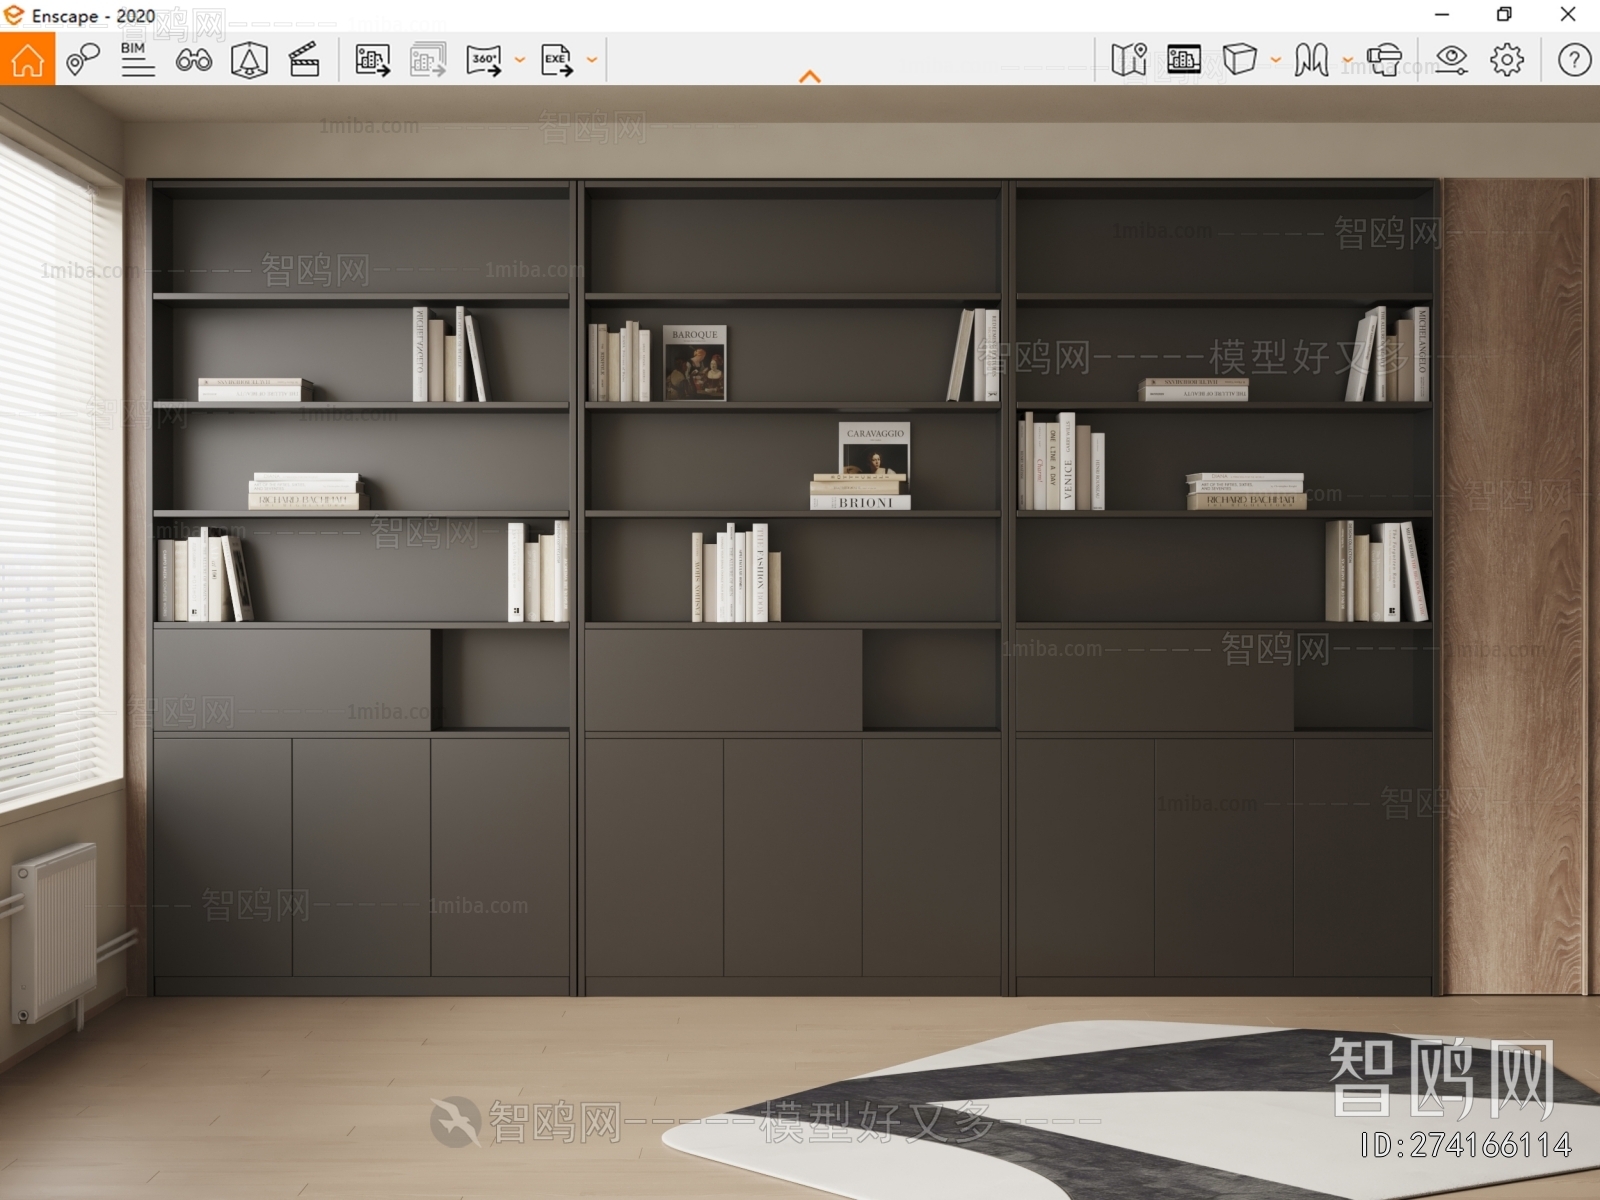Toggle BIM information mode

tap(138, 60)
